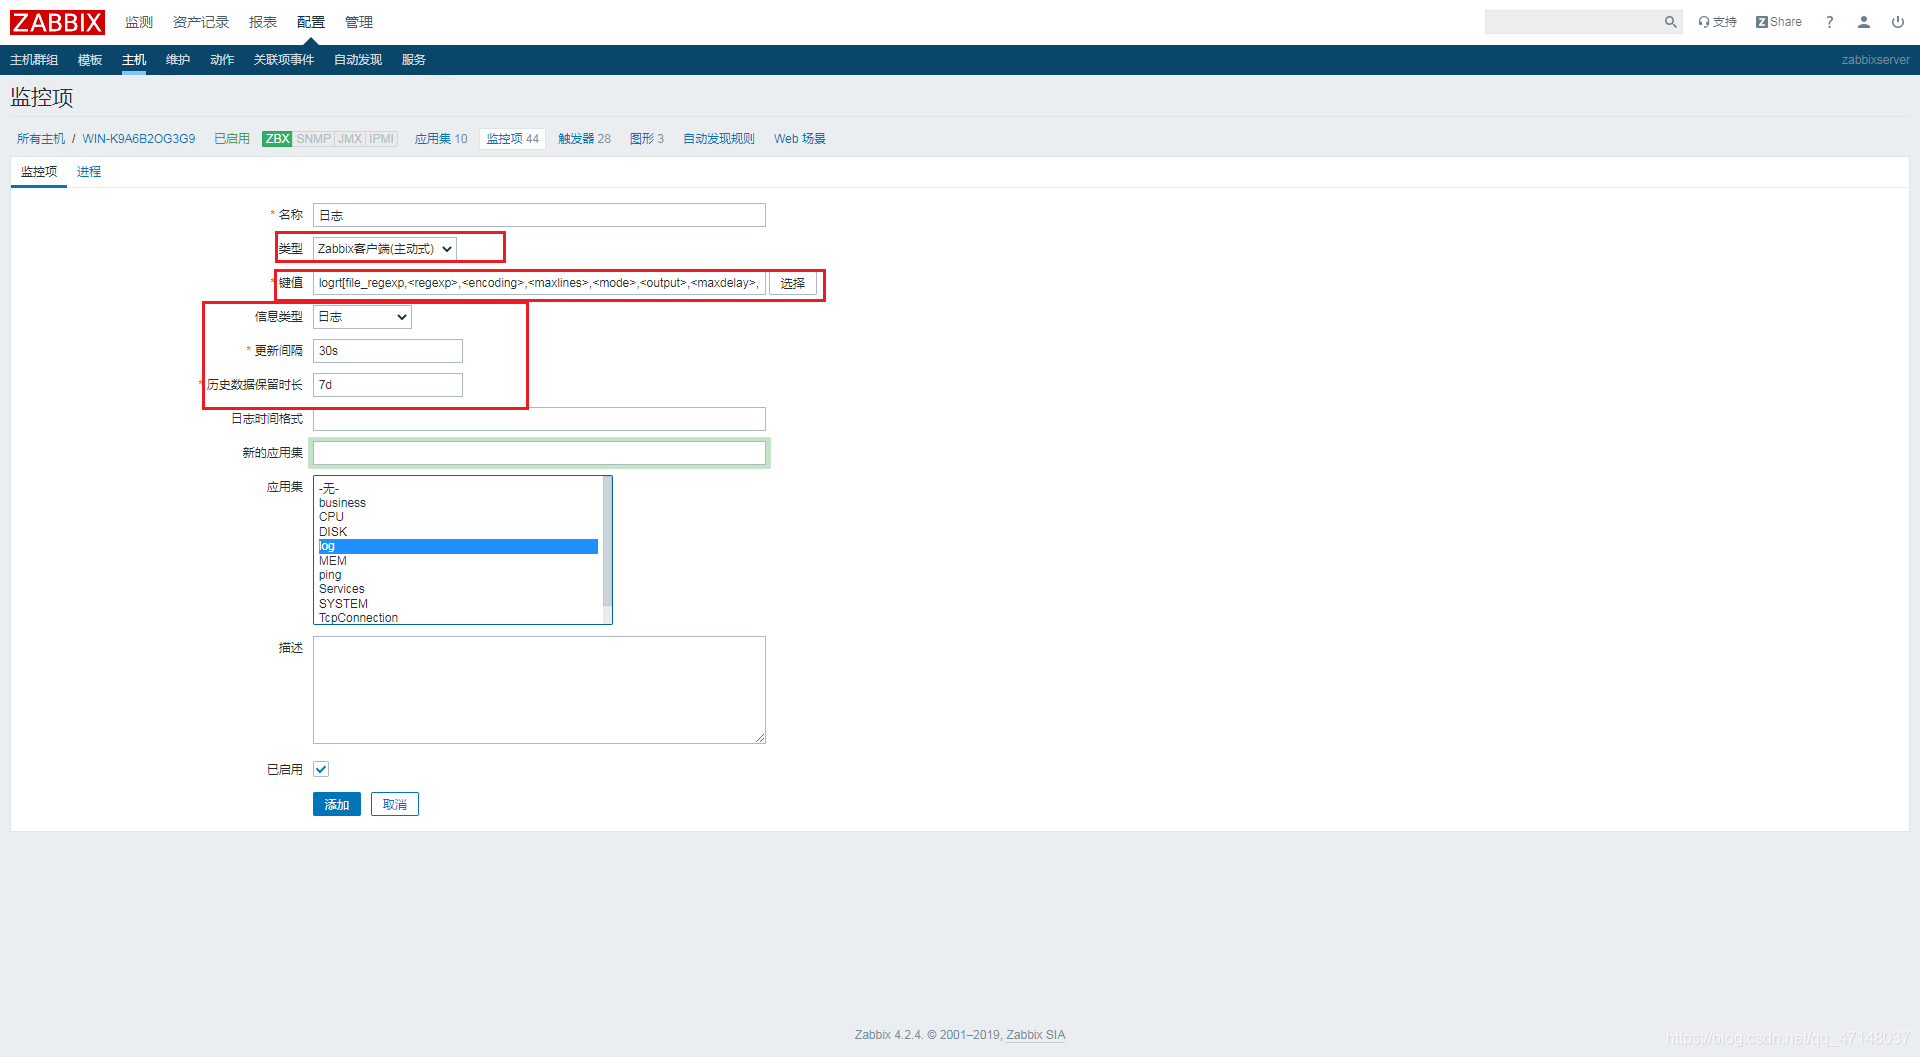Select MEM in application list
This screenshot has height=1057, width=1920.
point(458,561)
